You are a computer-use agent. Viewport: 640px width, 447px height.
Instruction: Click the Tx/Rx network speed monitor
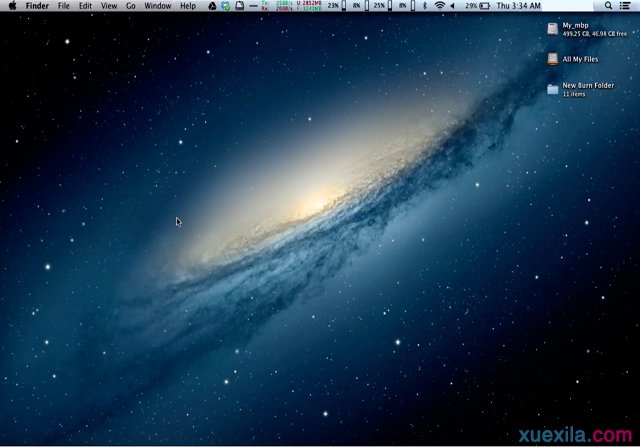[x=277, y=6]
